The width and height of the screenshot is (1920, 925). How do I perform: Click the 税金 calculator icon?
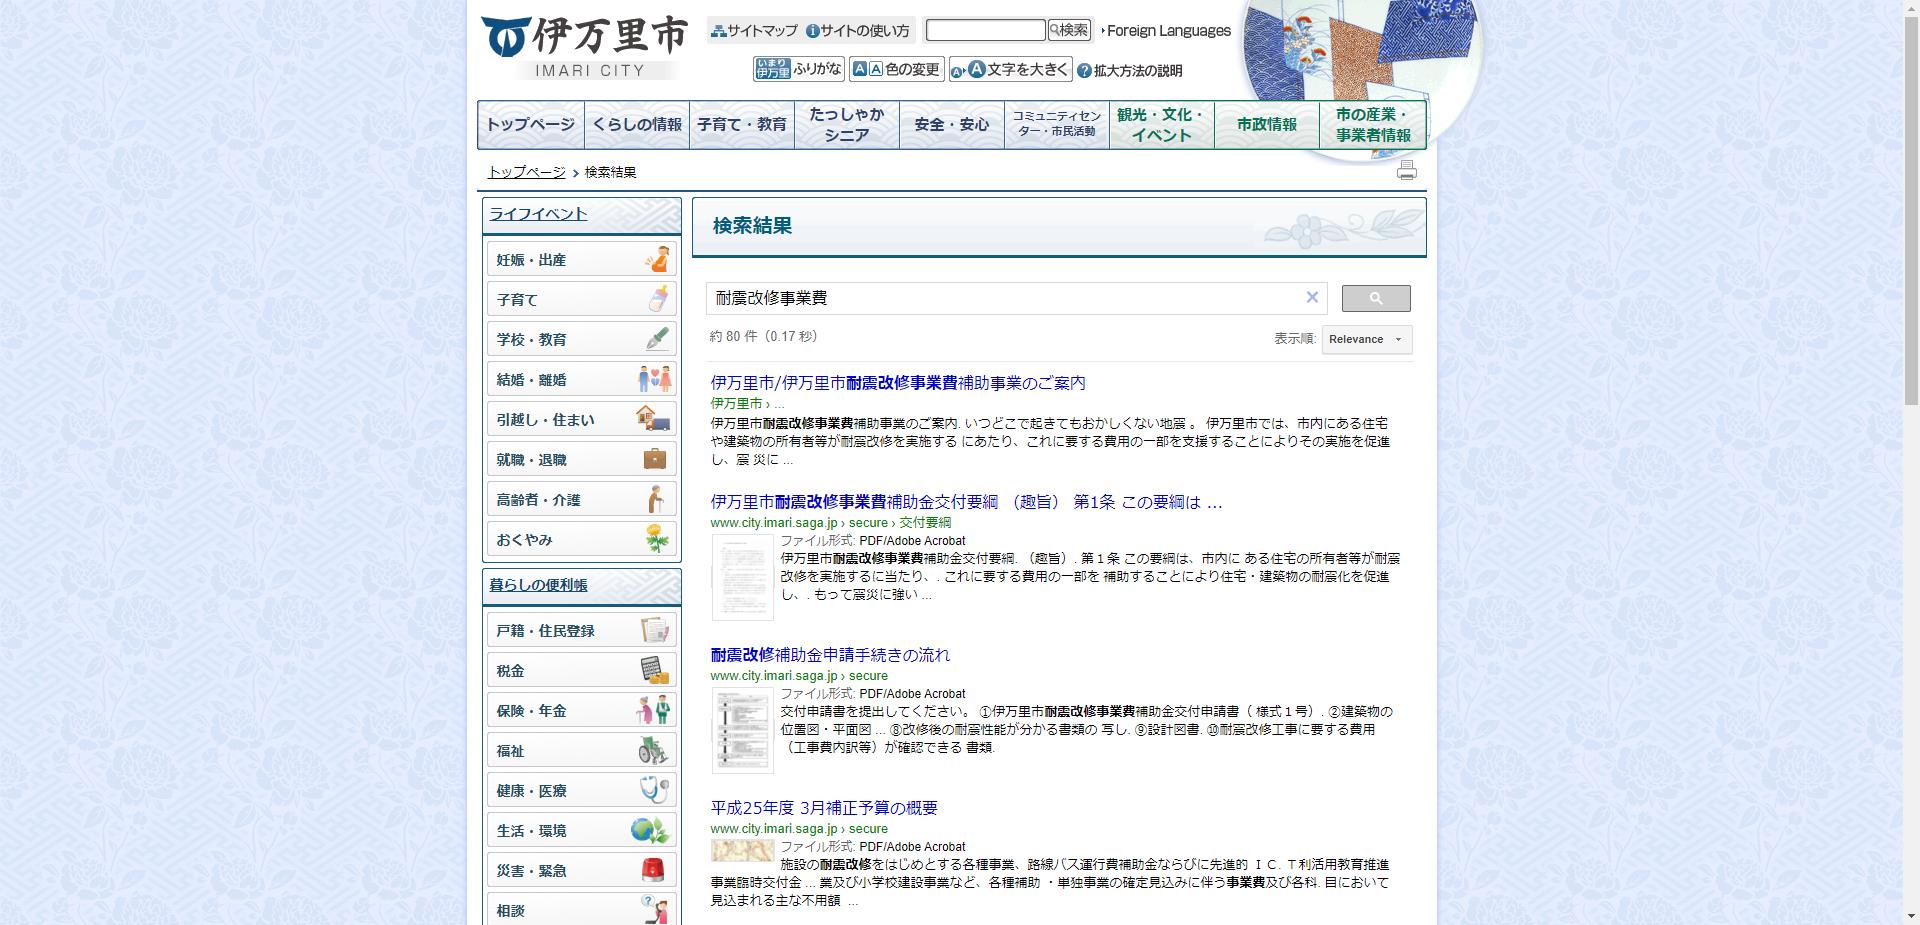654,669
